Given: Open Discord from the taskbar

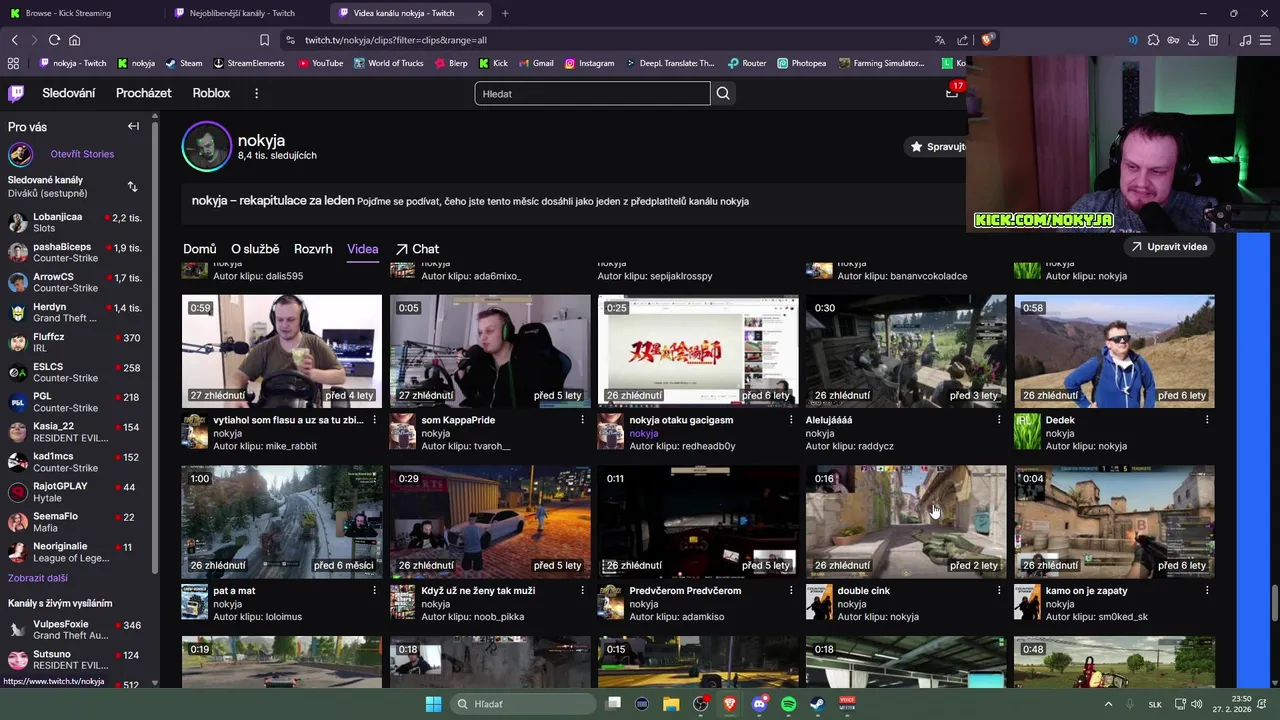Looking at the screenshot, I should point(759,704).
